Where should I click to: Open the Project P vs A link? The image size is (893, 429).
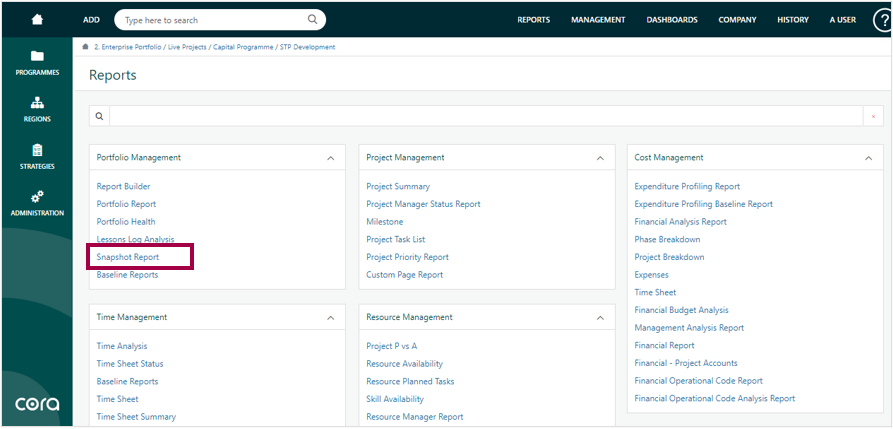pyautogui.click(x=392, y=346)
